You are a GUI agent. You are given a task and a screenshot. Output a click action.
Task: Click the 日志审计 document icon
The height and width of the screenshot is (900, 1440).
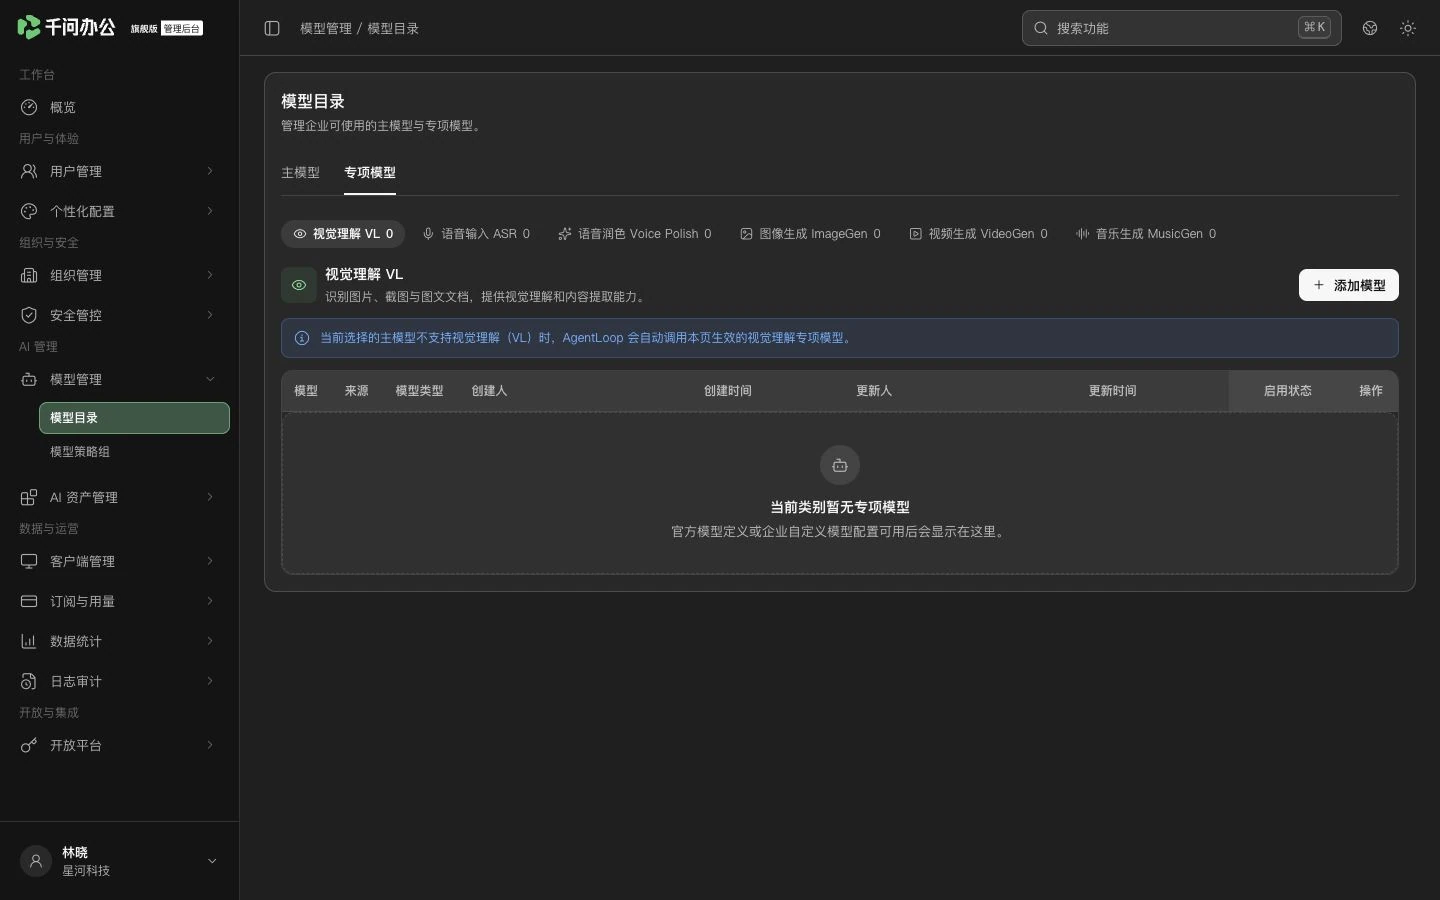click(29, 681)
